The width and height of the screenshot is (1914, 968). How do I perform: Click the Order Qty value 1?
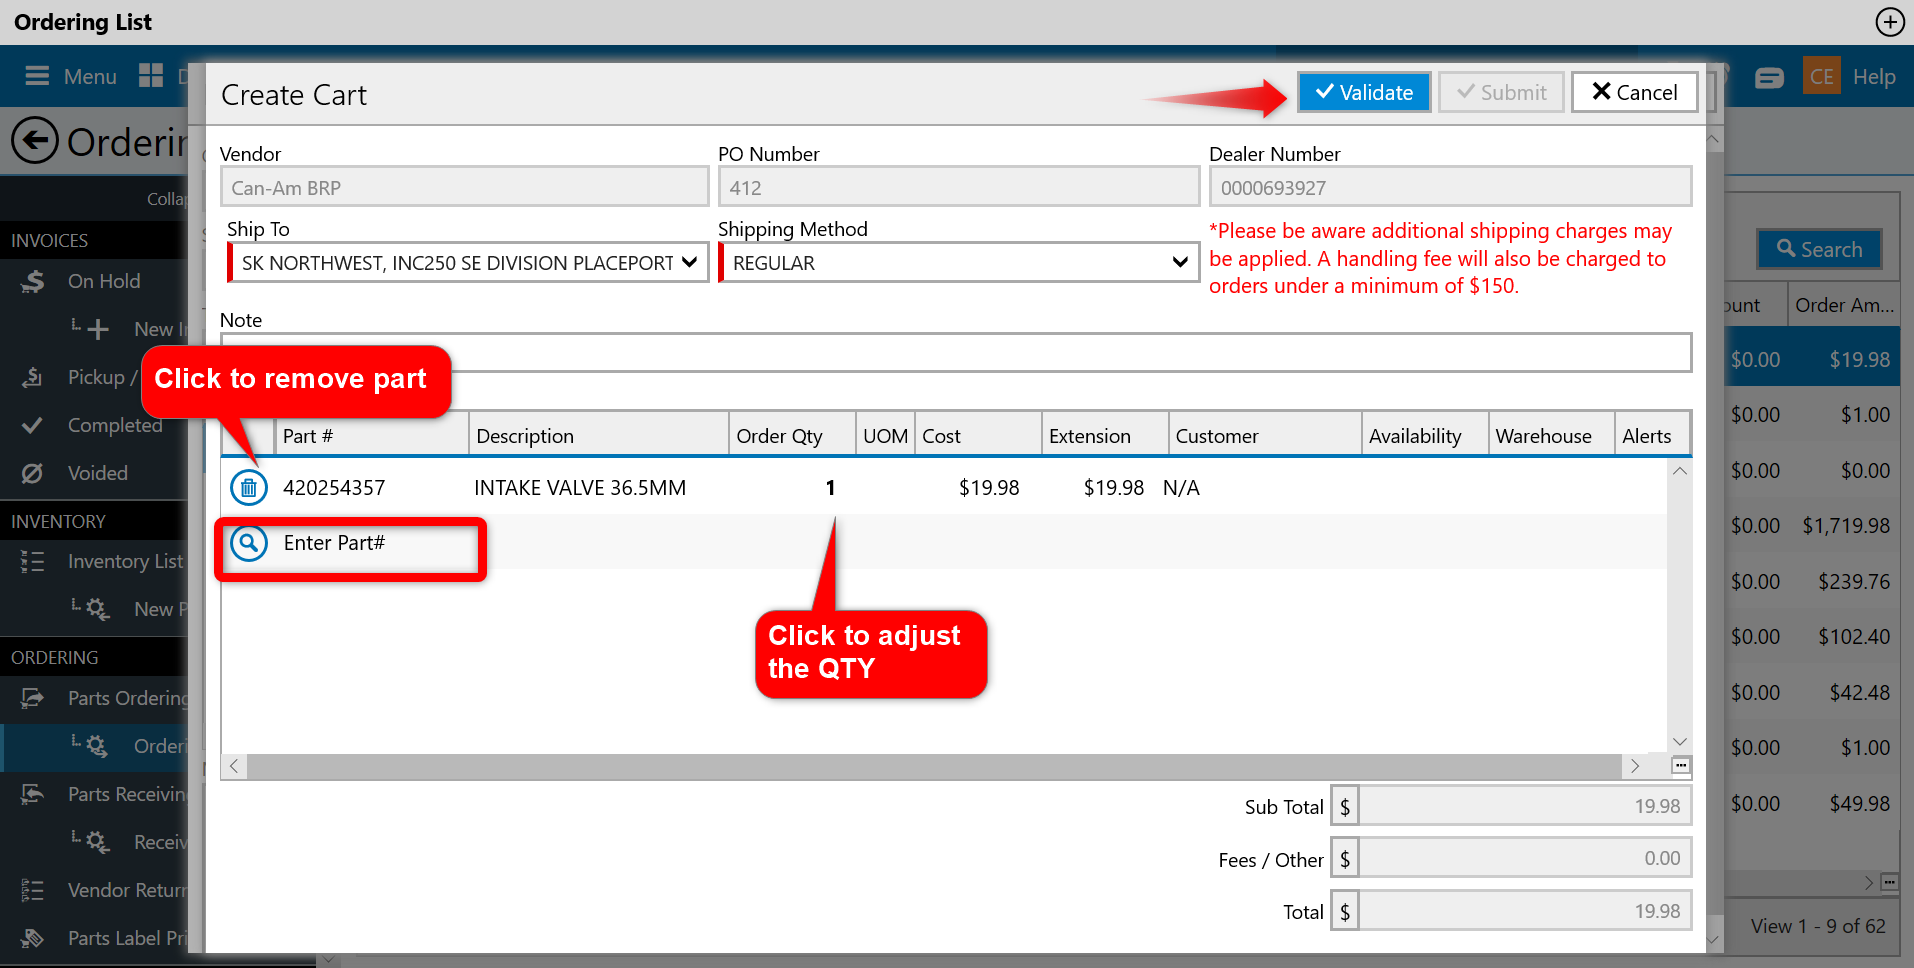click(x=830, y=488)
